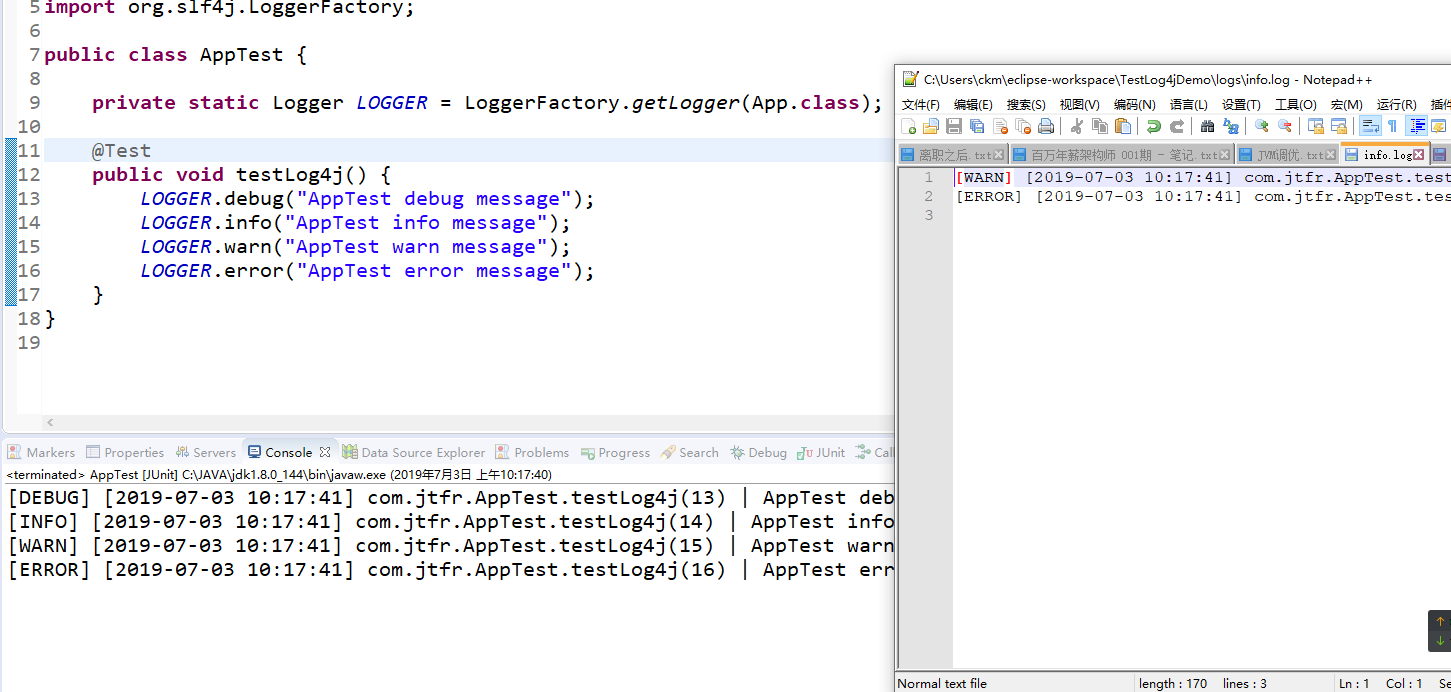
Task: Open the Progress view tab
Action: tap(615, 452)
